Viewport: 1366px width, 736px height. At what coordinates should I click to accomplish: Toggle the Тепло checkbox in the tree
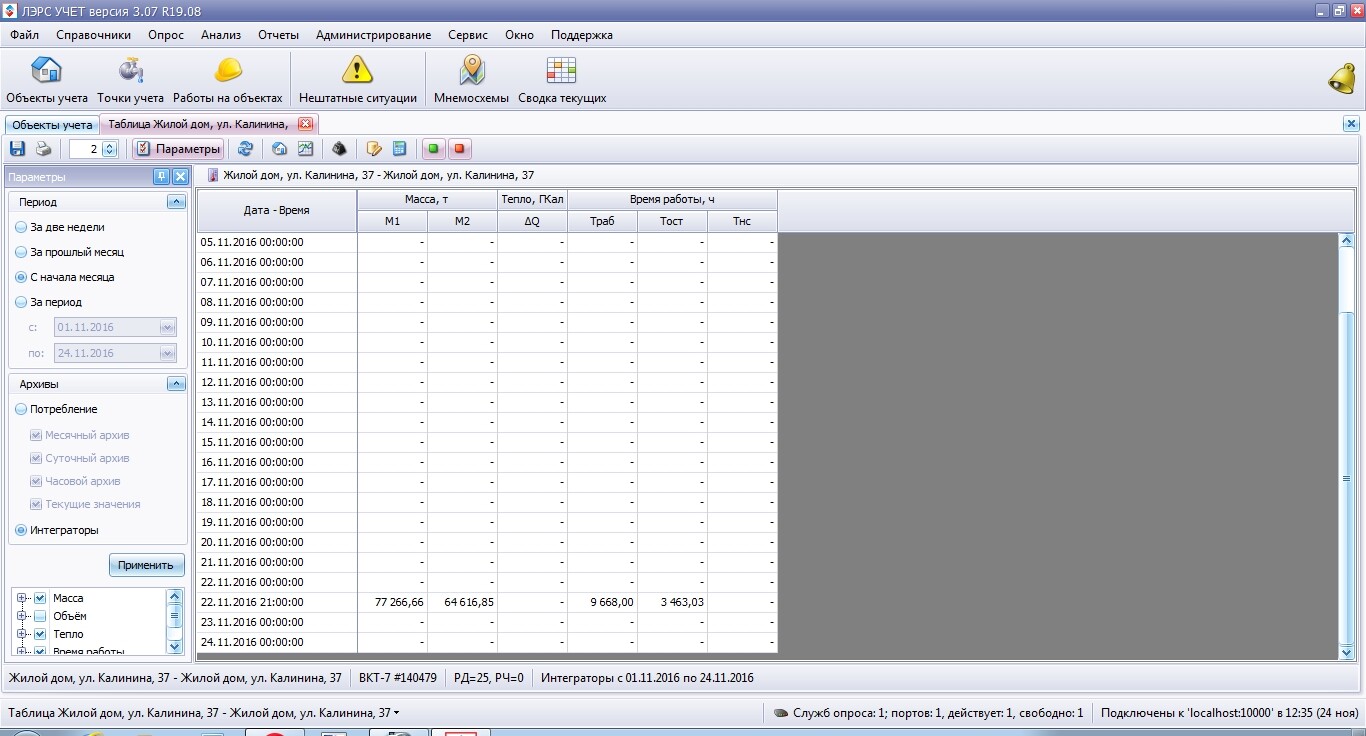(x=41, y=634)
